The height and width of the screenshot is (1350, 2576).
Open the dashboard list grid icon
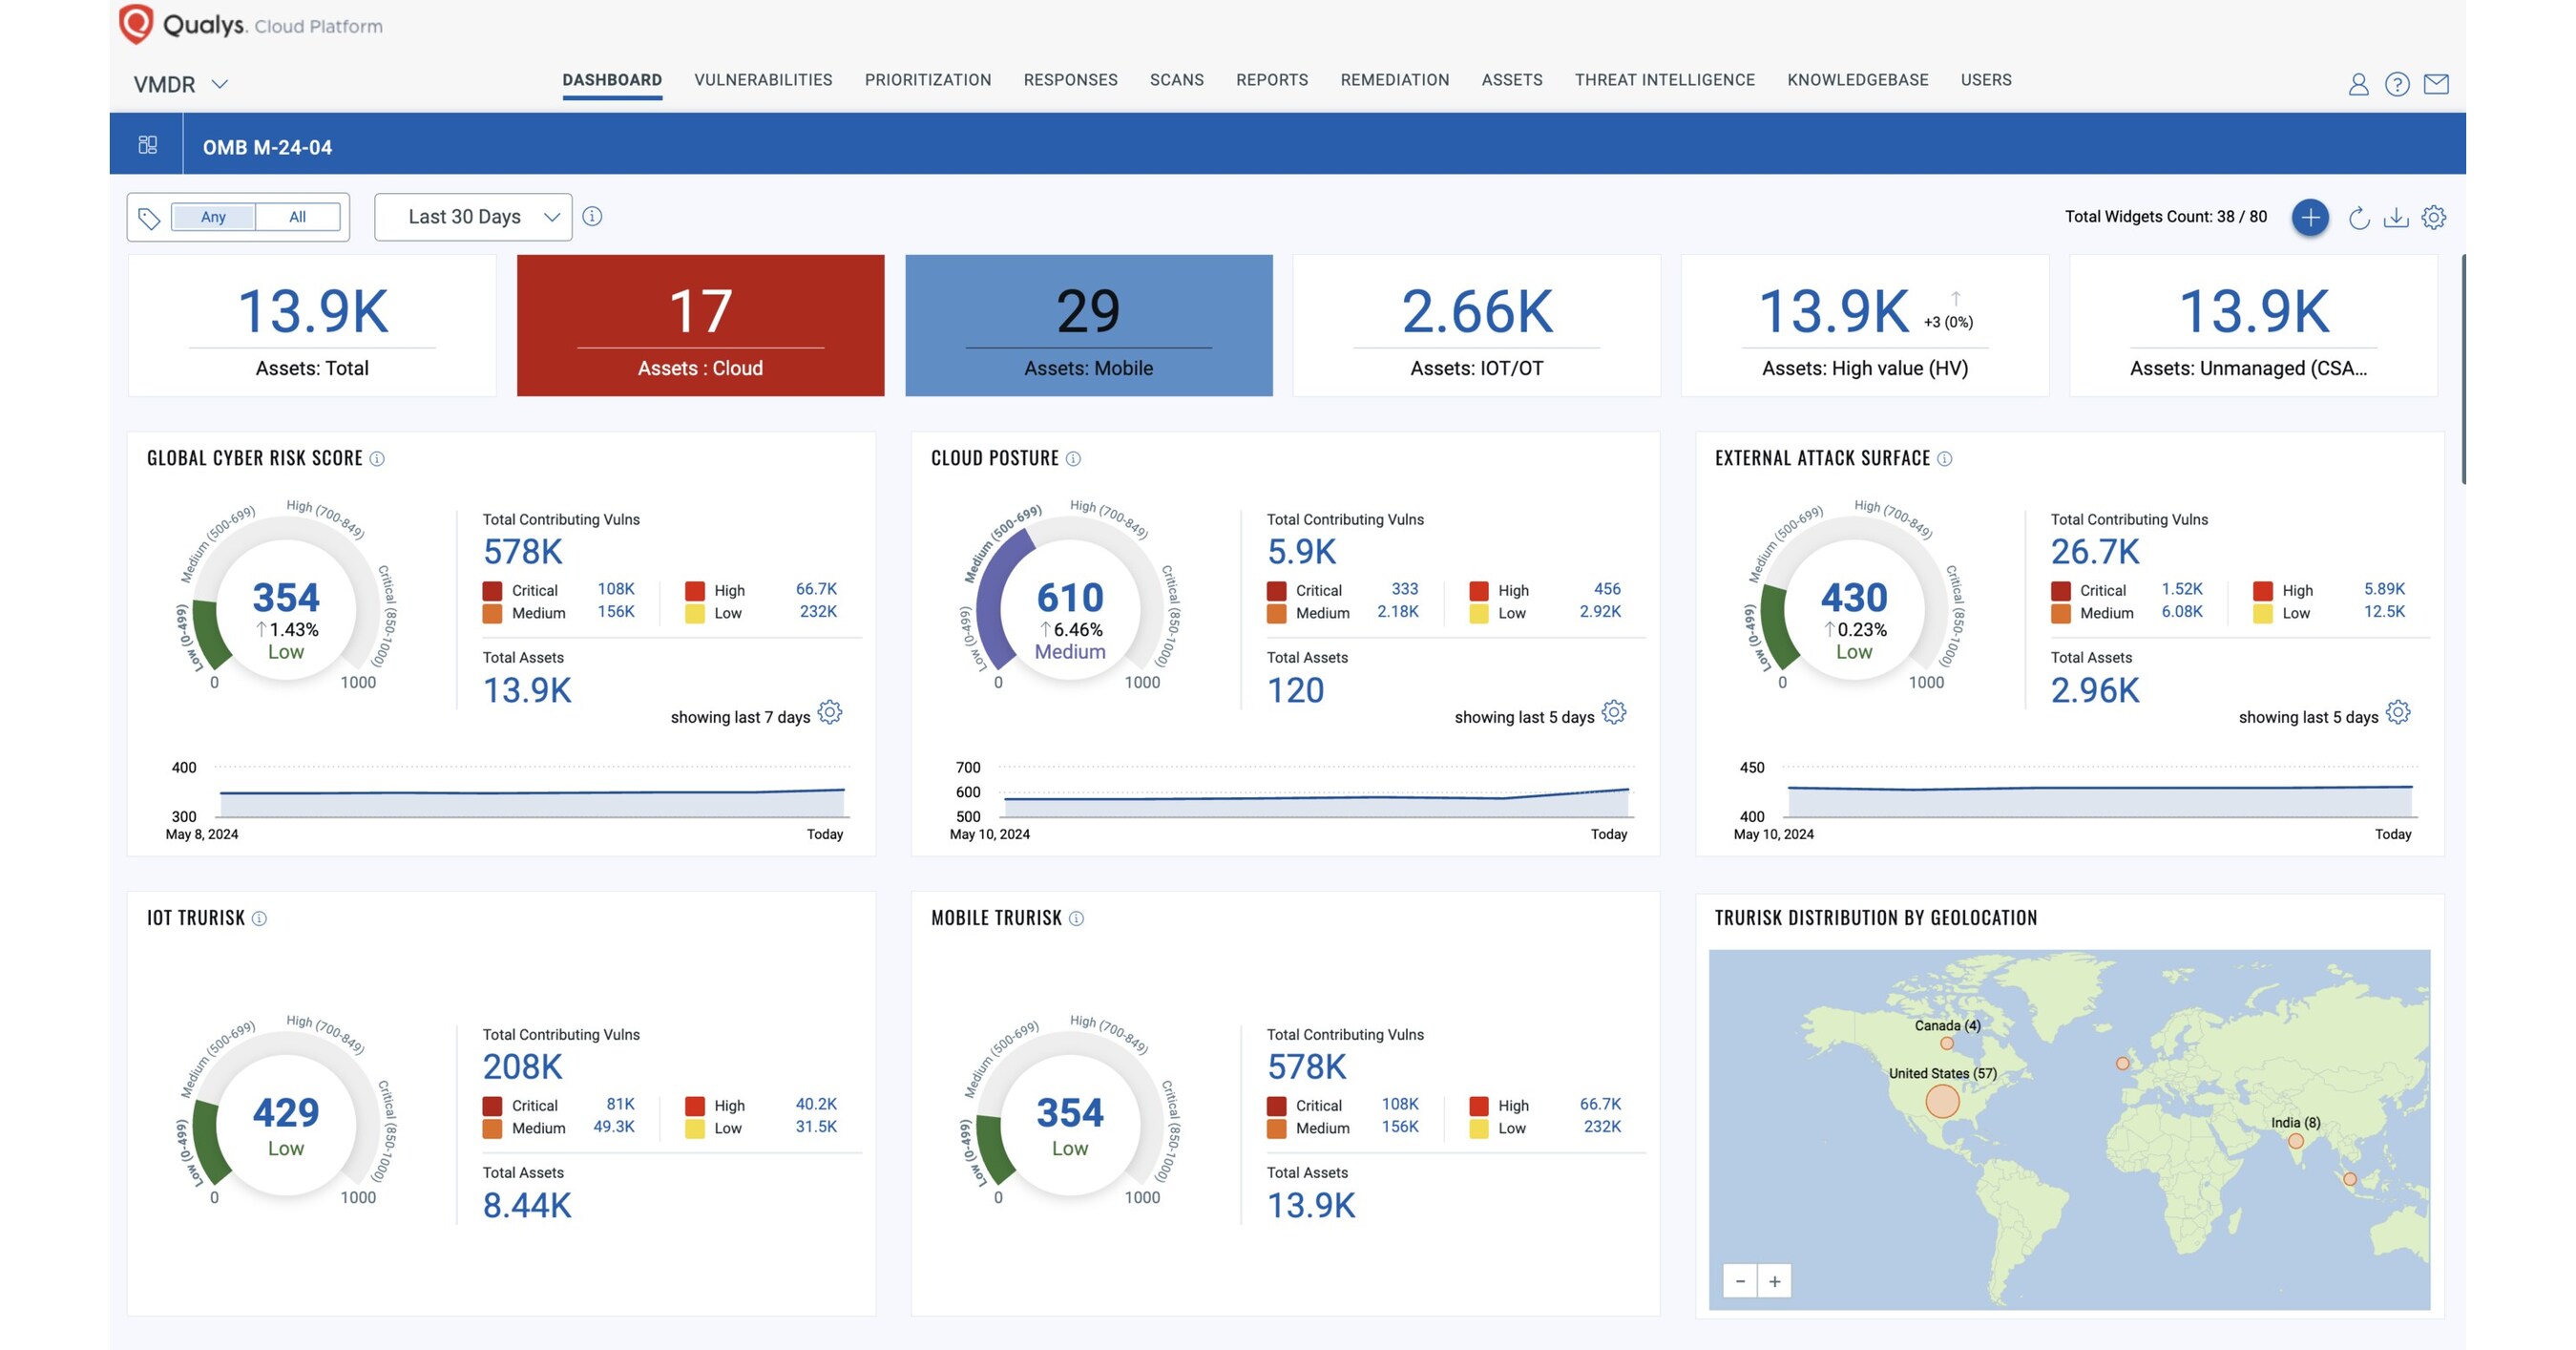148,145
